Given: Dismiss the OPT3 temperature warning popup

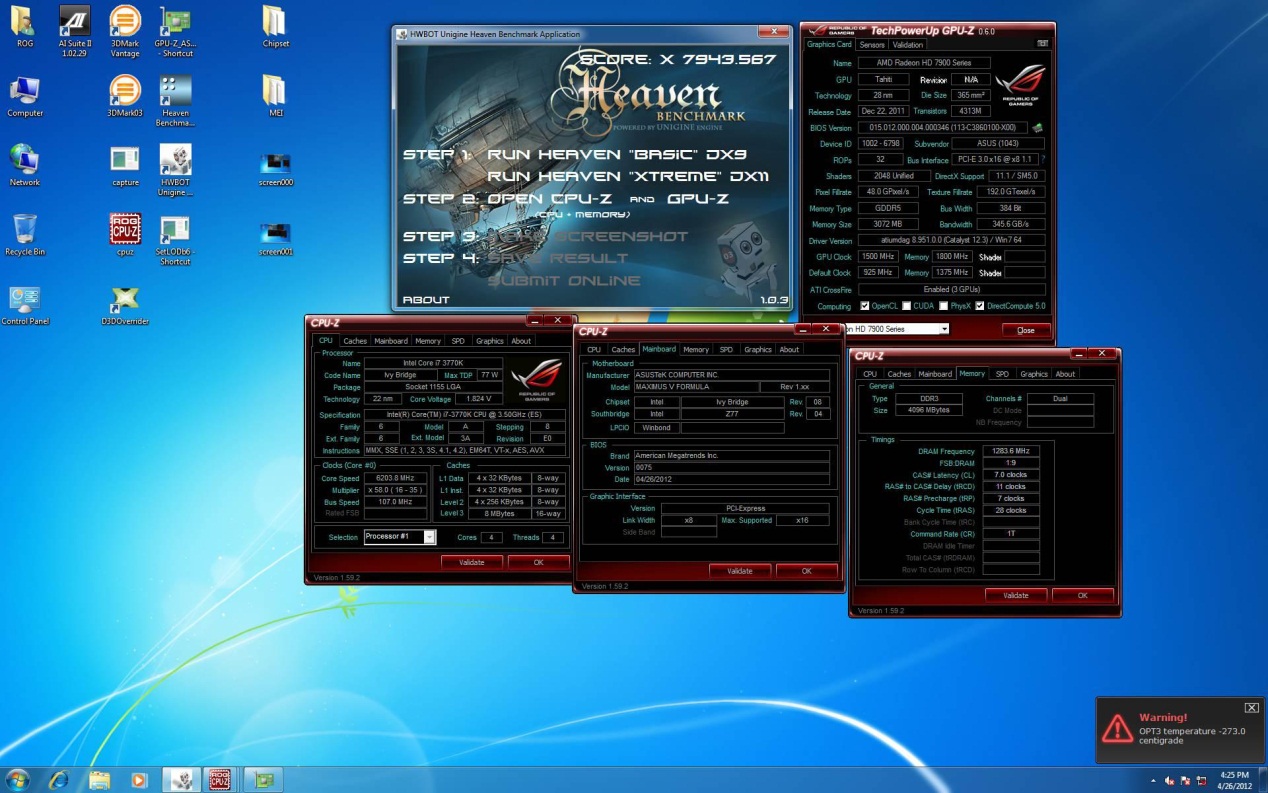Looking at the screenshot, I should tap(1251, 708).
